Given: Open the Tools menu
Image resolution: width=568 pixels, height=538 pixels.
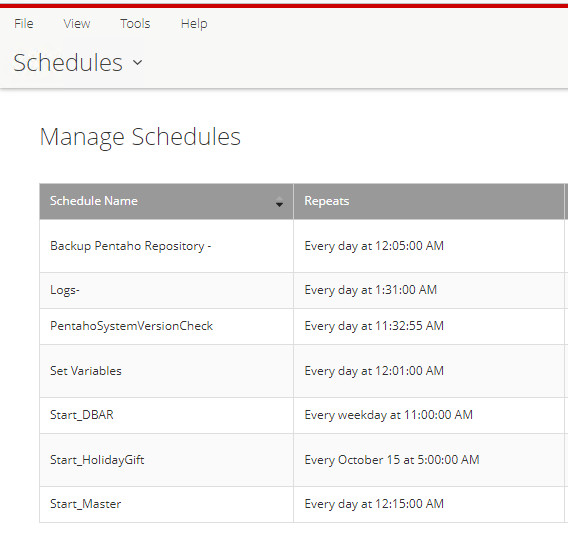Looking at the screenshot, I should (x=135, y=24).
